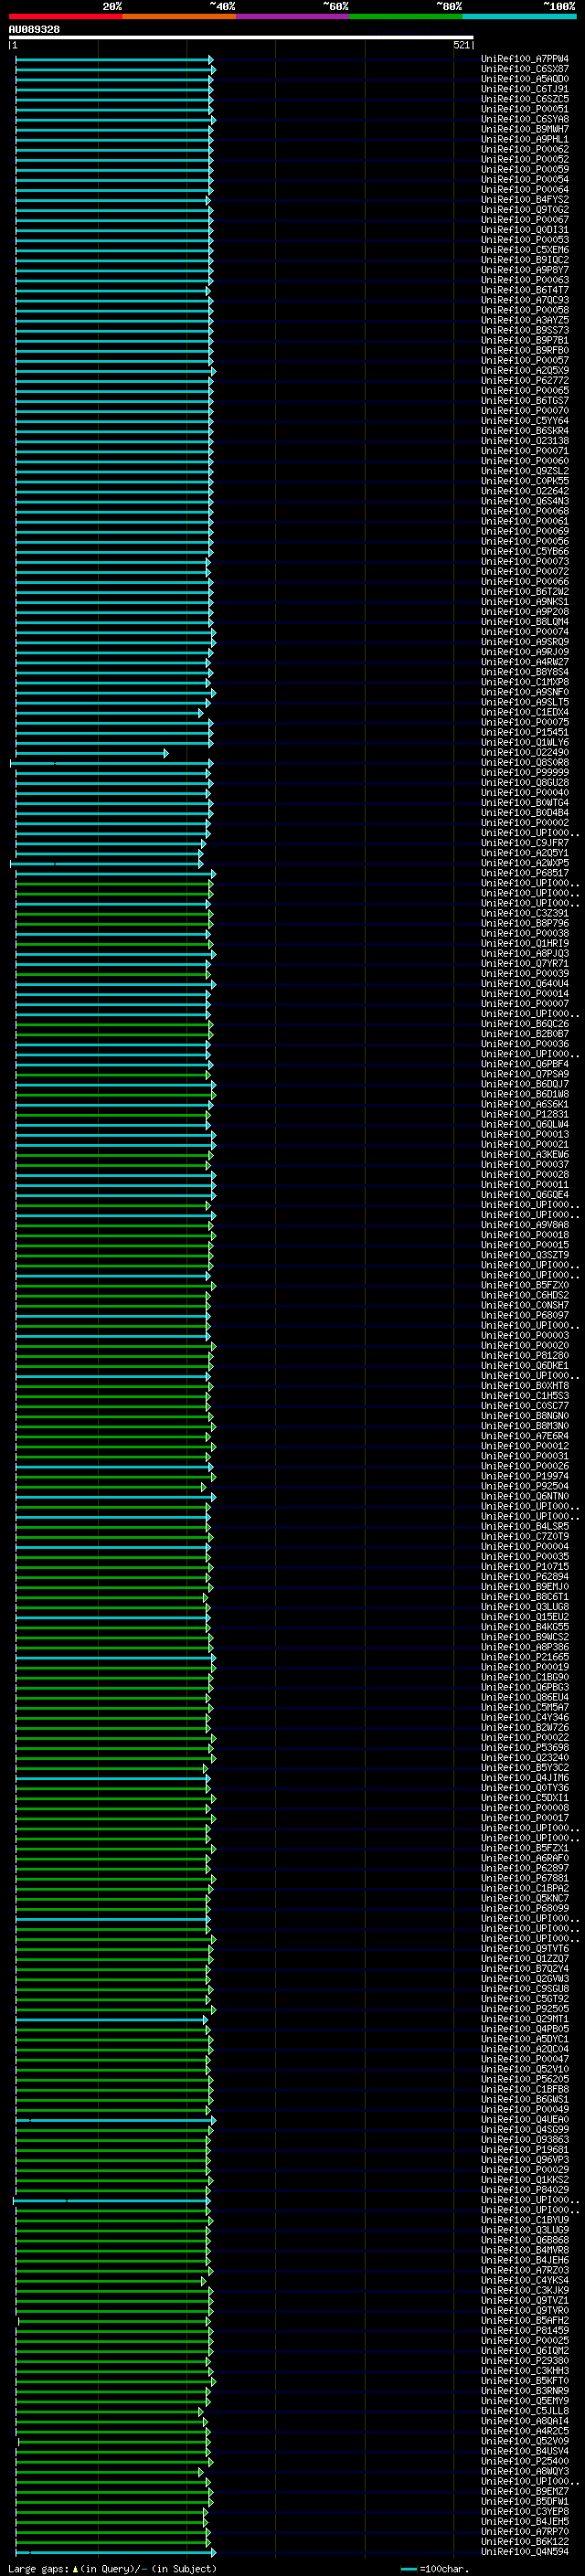The height and width of the screenshot is (2576, 585).
Task: Click the UniRef100_A7QC93 label
Action: (x=525, y=300)
